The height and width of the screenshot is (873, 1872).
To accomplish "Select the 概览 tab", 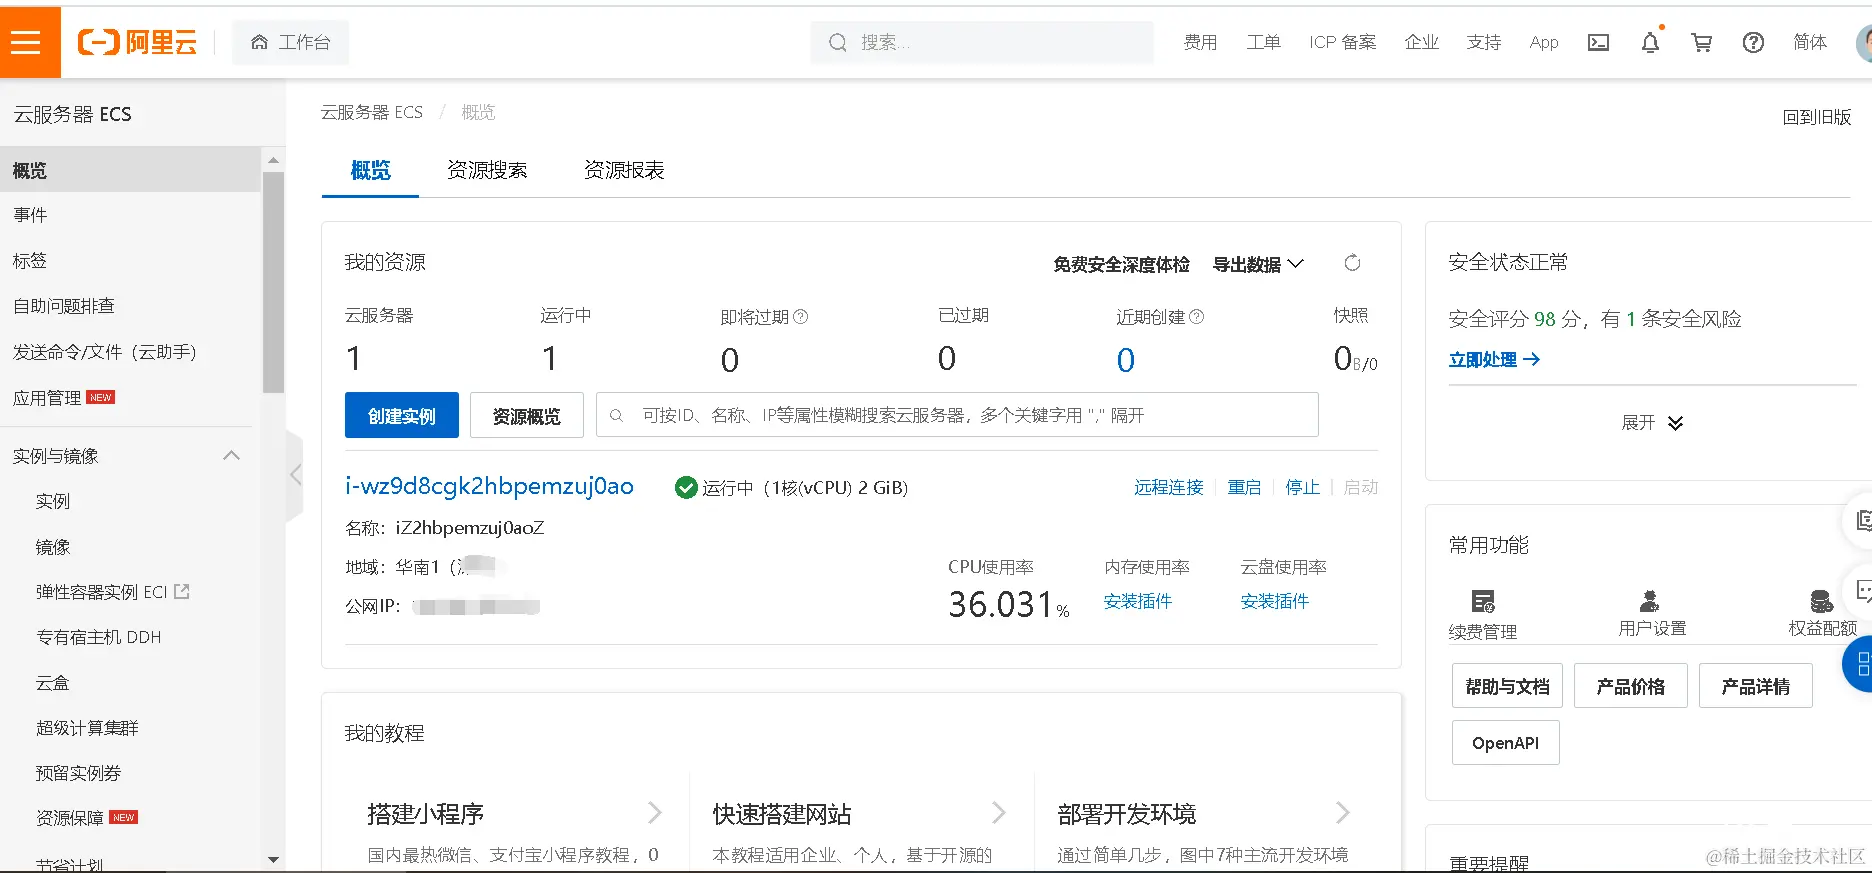I will (370, 170).
